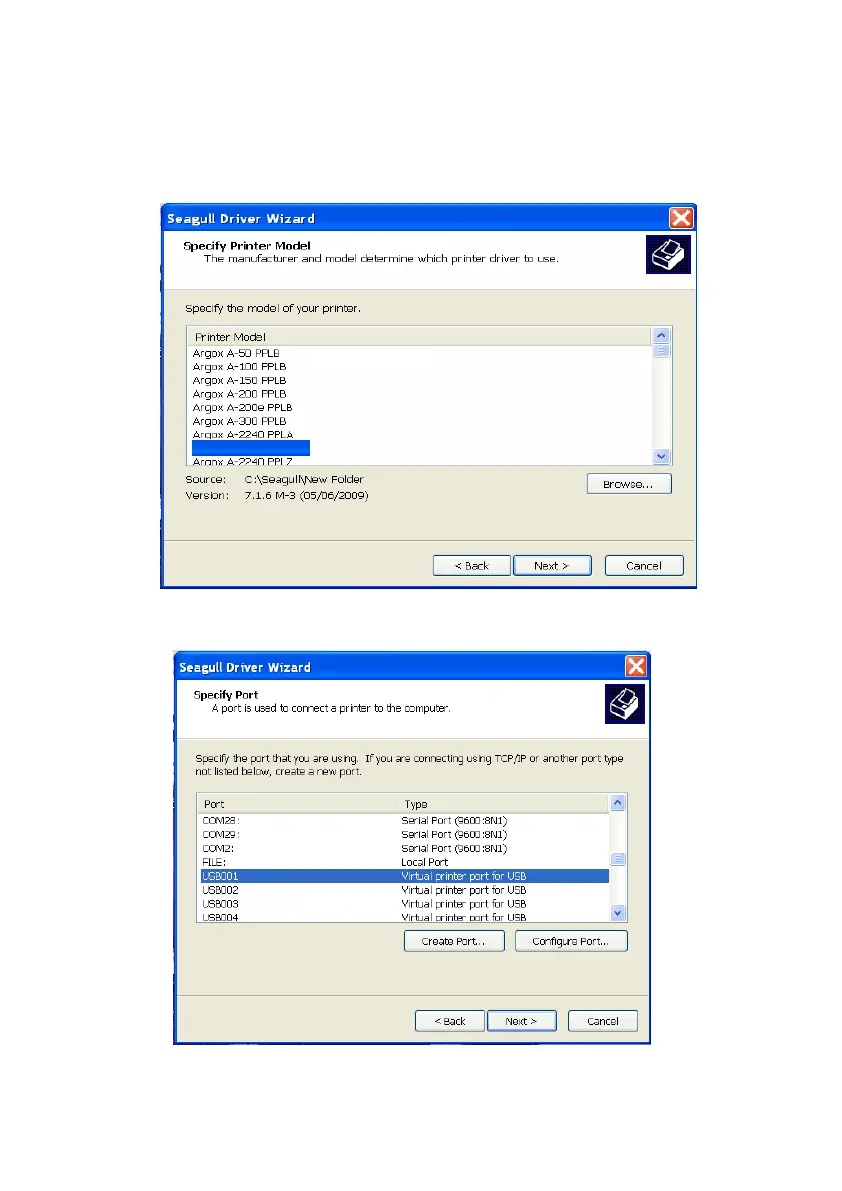
Task: Select Argox A-50 PPLB model
Action: point(236,353)
